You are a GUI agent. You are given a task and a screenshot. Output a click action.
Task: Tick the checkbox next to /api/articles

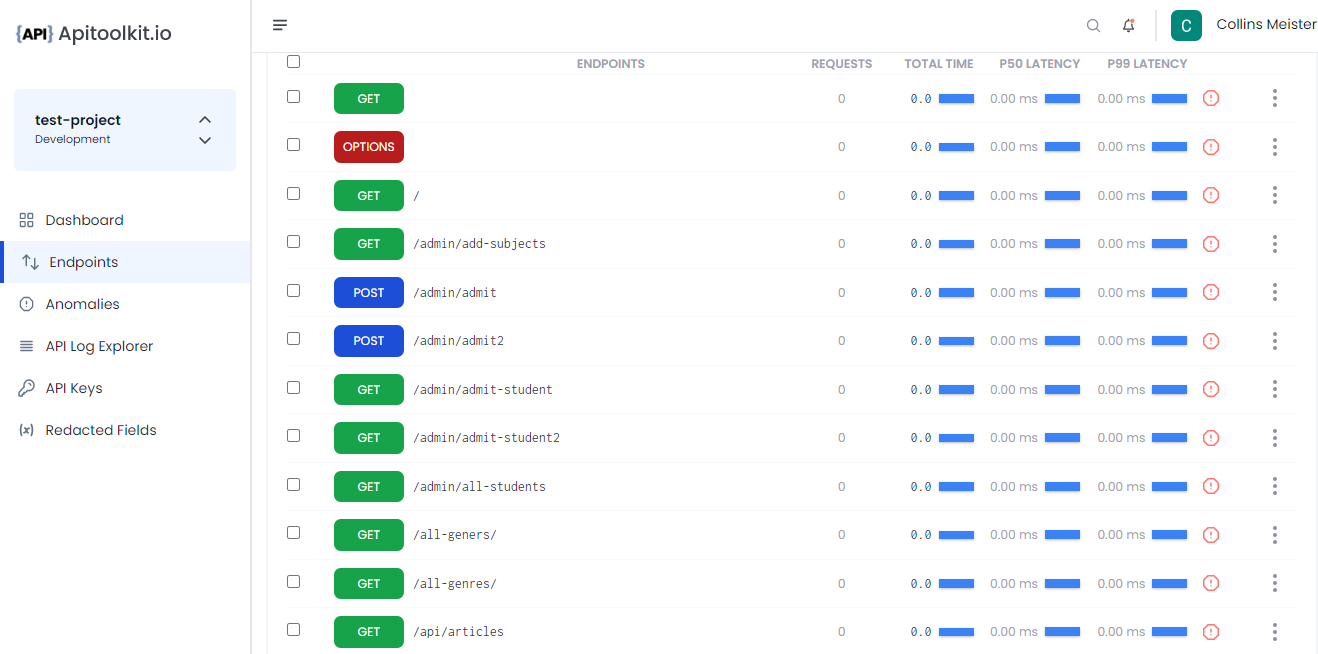[293, 629]
